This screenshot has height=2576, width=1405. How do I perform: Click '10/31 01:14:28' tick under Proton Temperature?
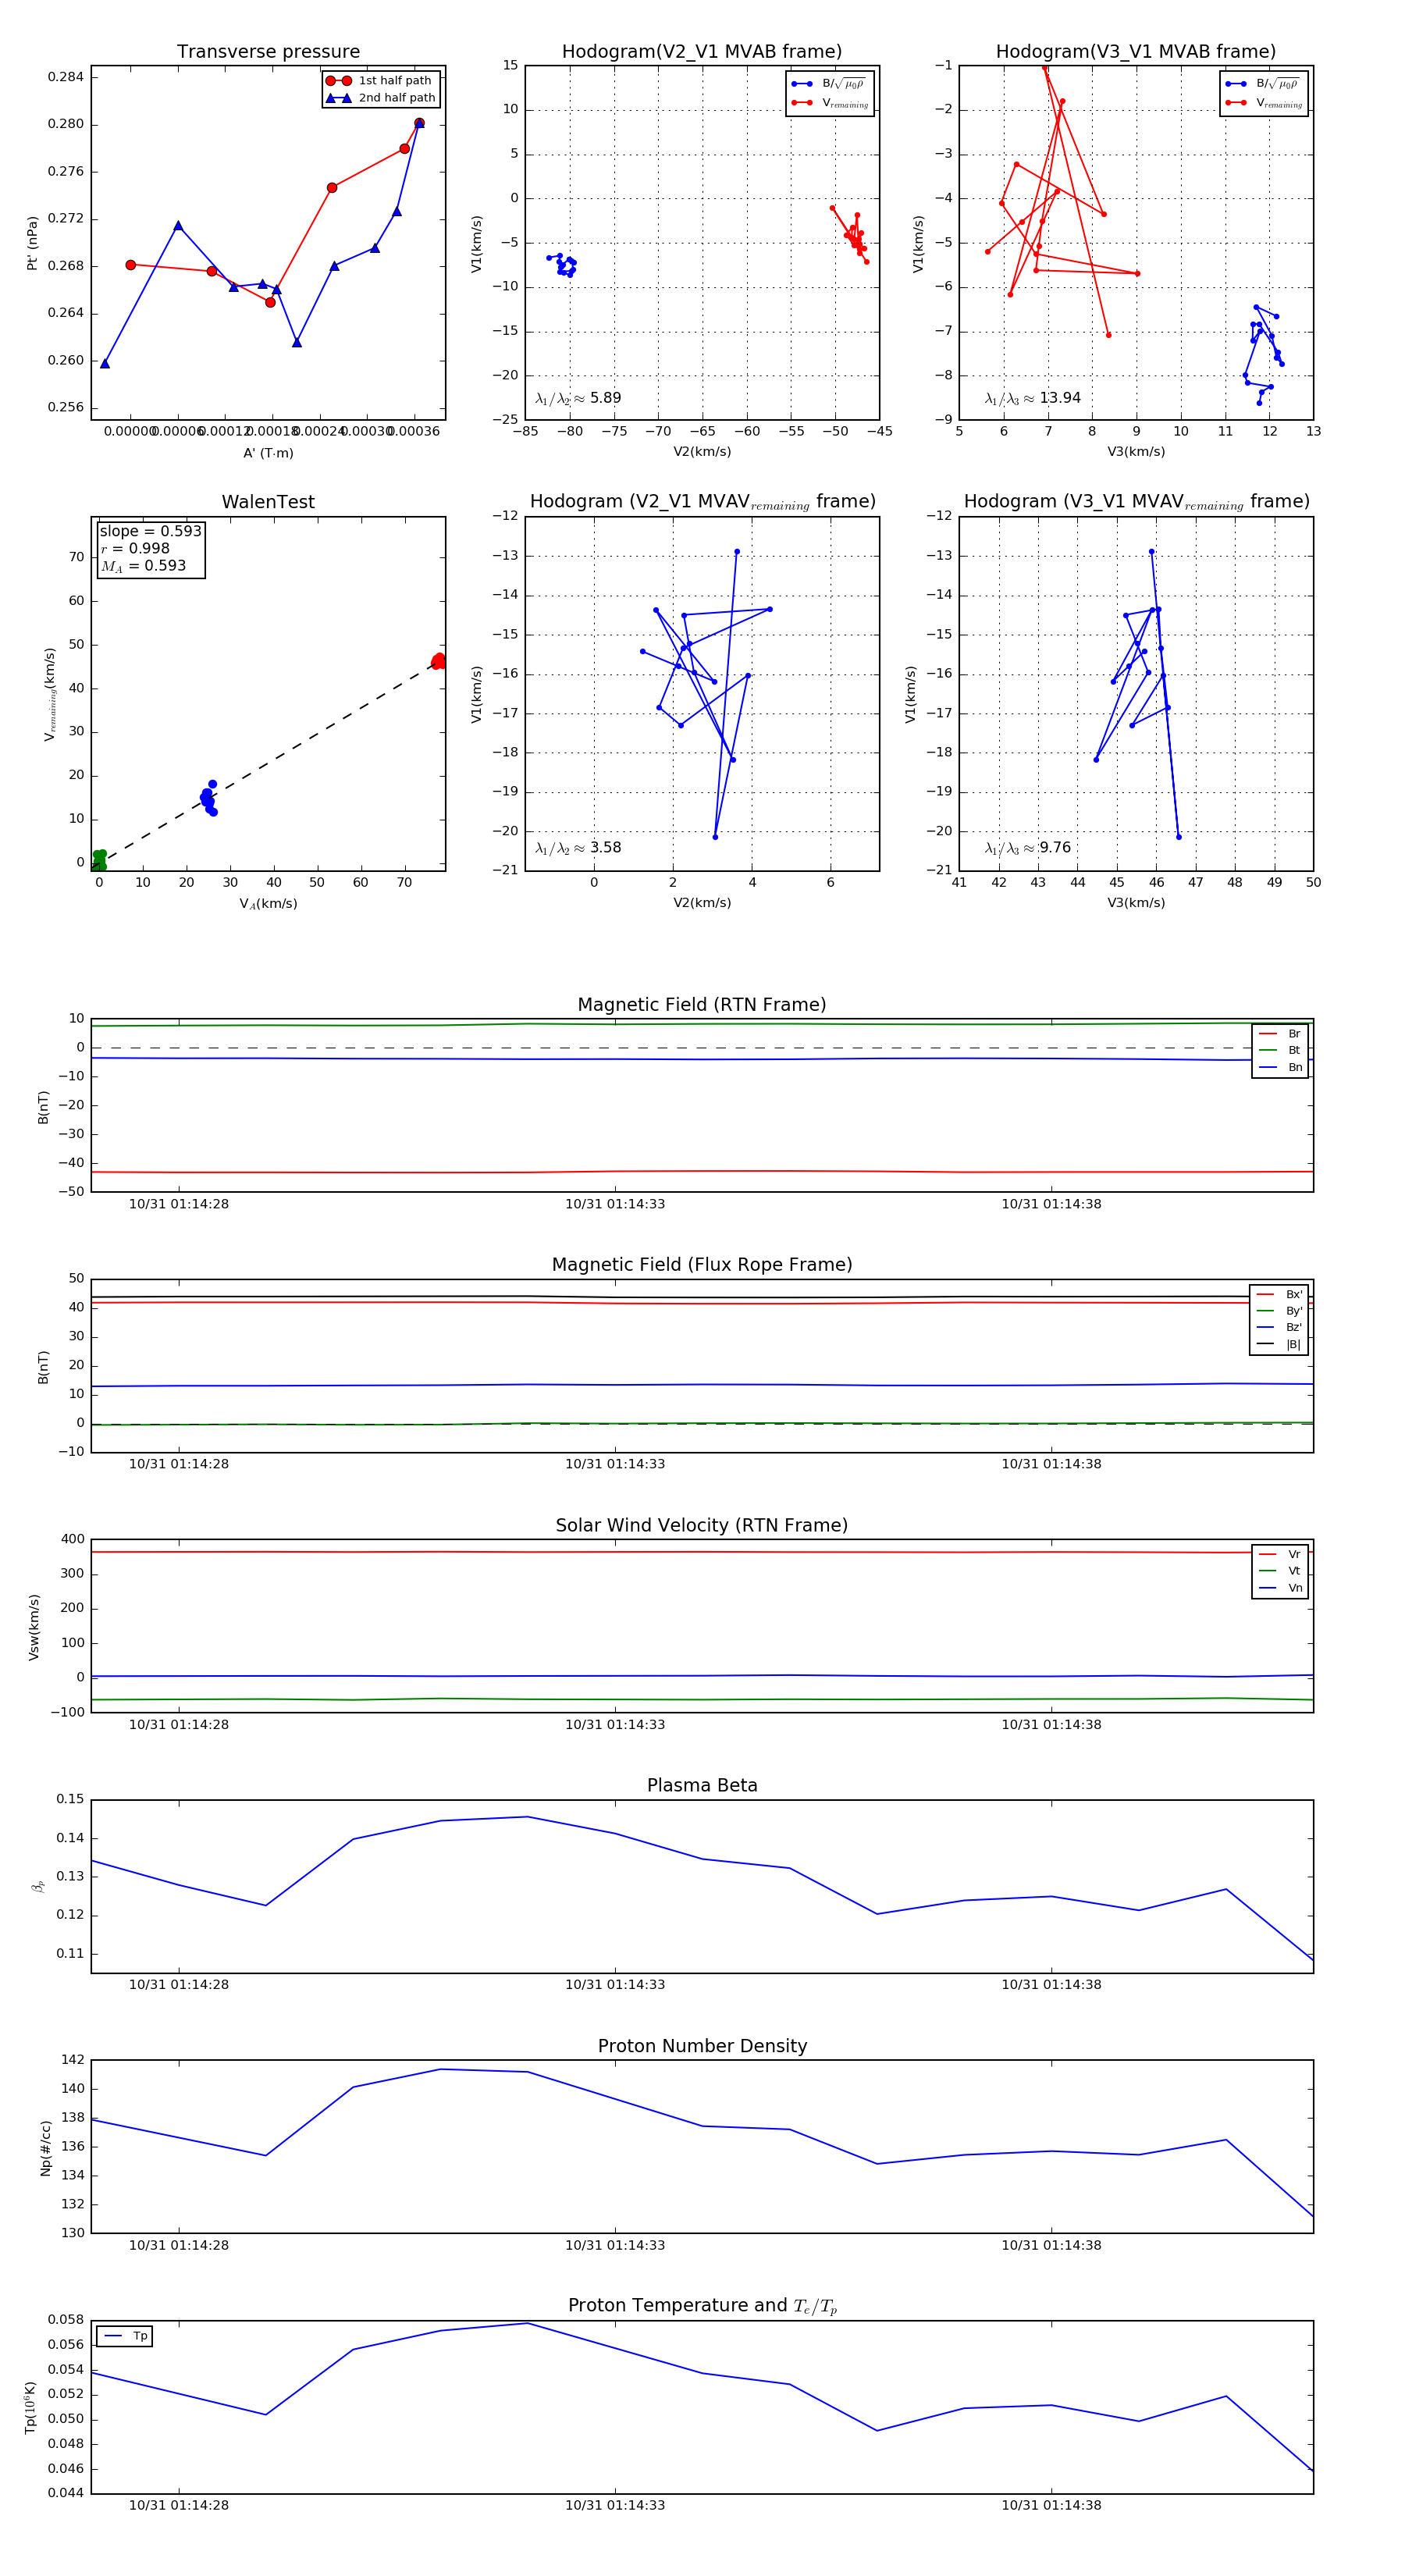[x=179, y=2506]
